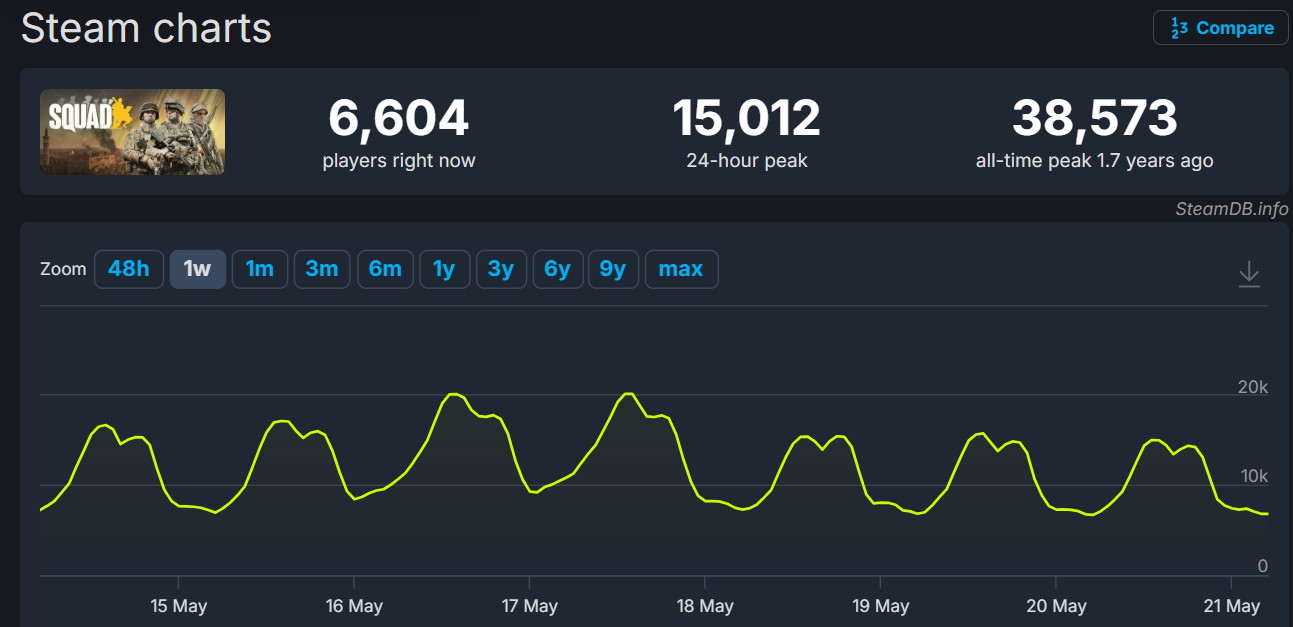
Task: Click the 17 May axis label
Action: click(529, 606)
